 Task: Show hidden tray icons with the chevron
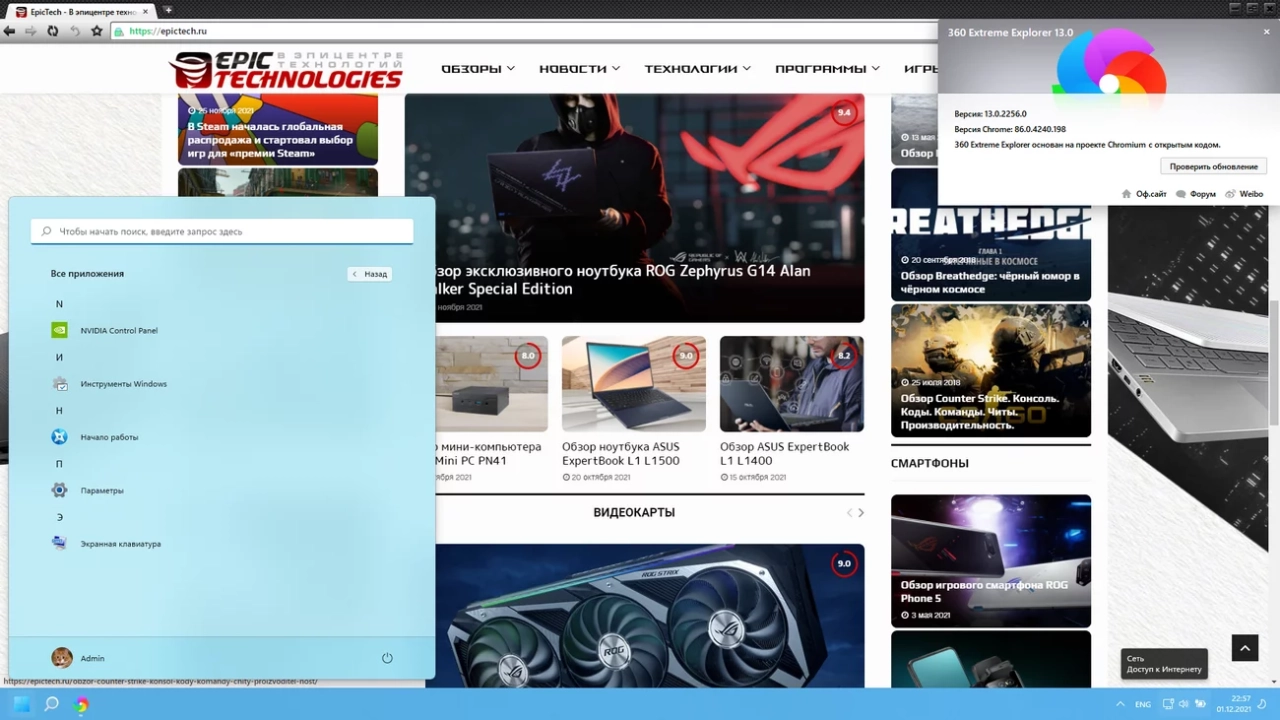point(1120,704)
